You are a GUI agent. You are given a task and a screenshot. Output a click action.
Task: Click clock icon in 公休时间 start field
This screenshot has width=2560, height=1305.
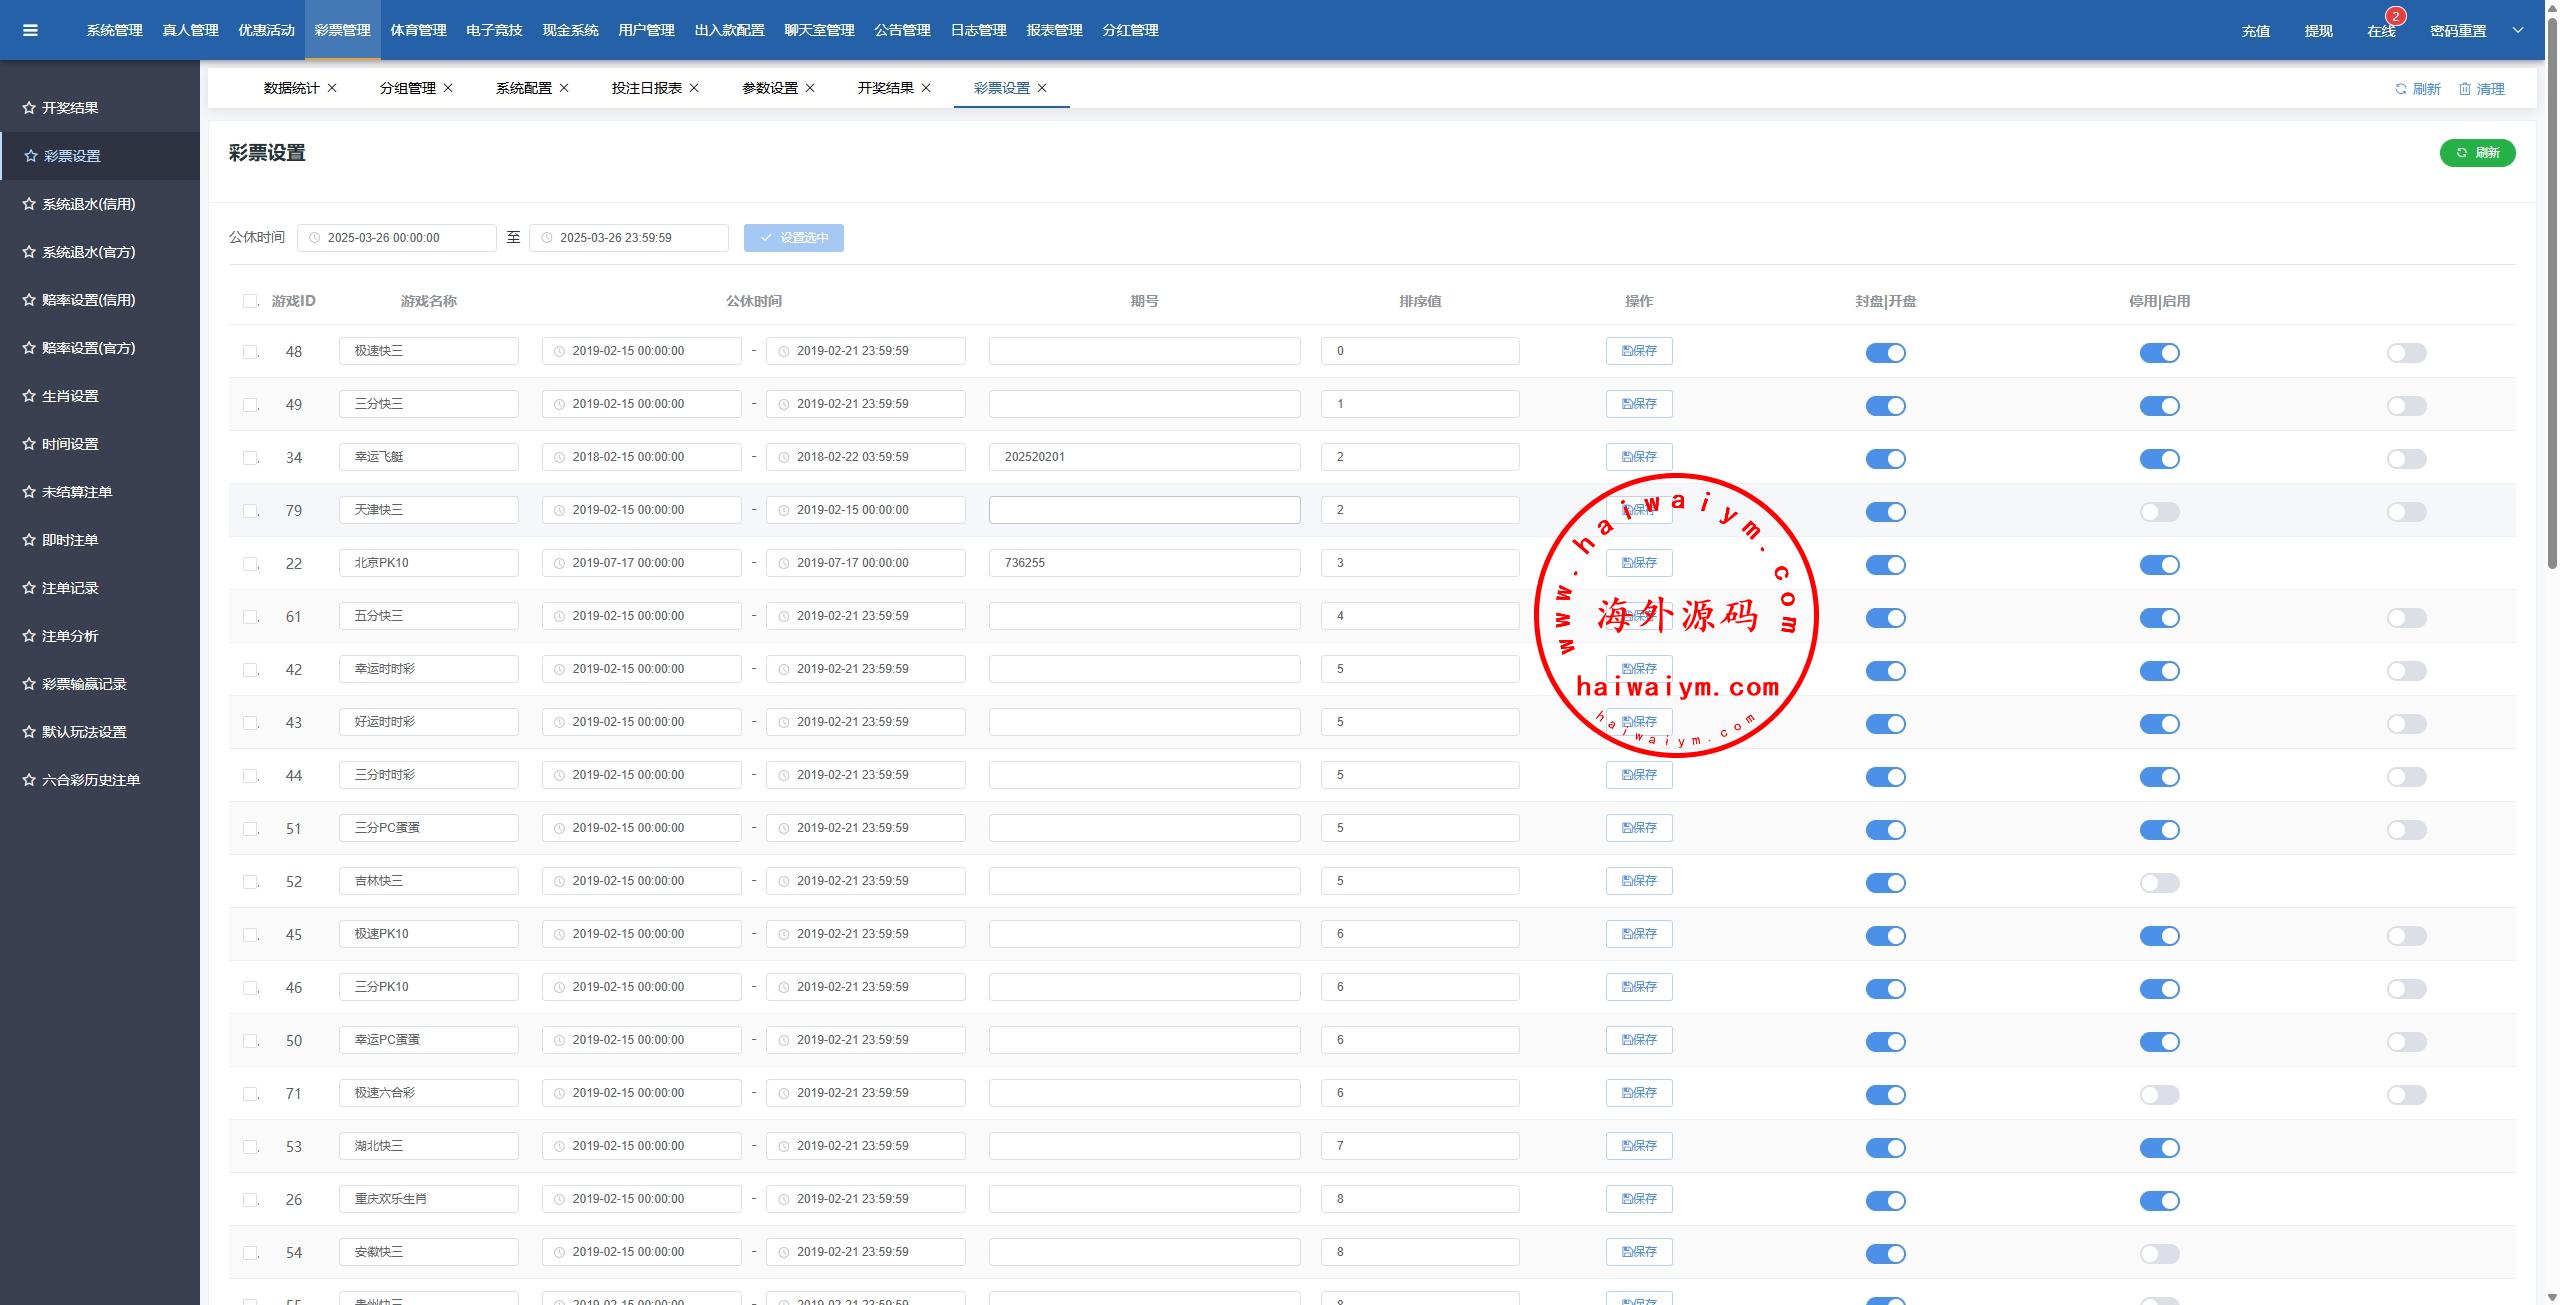[315, 238]
